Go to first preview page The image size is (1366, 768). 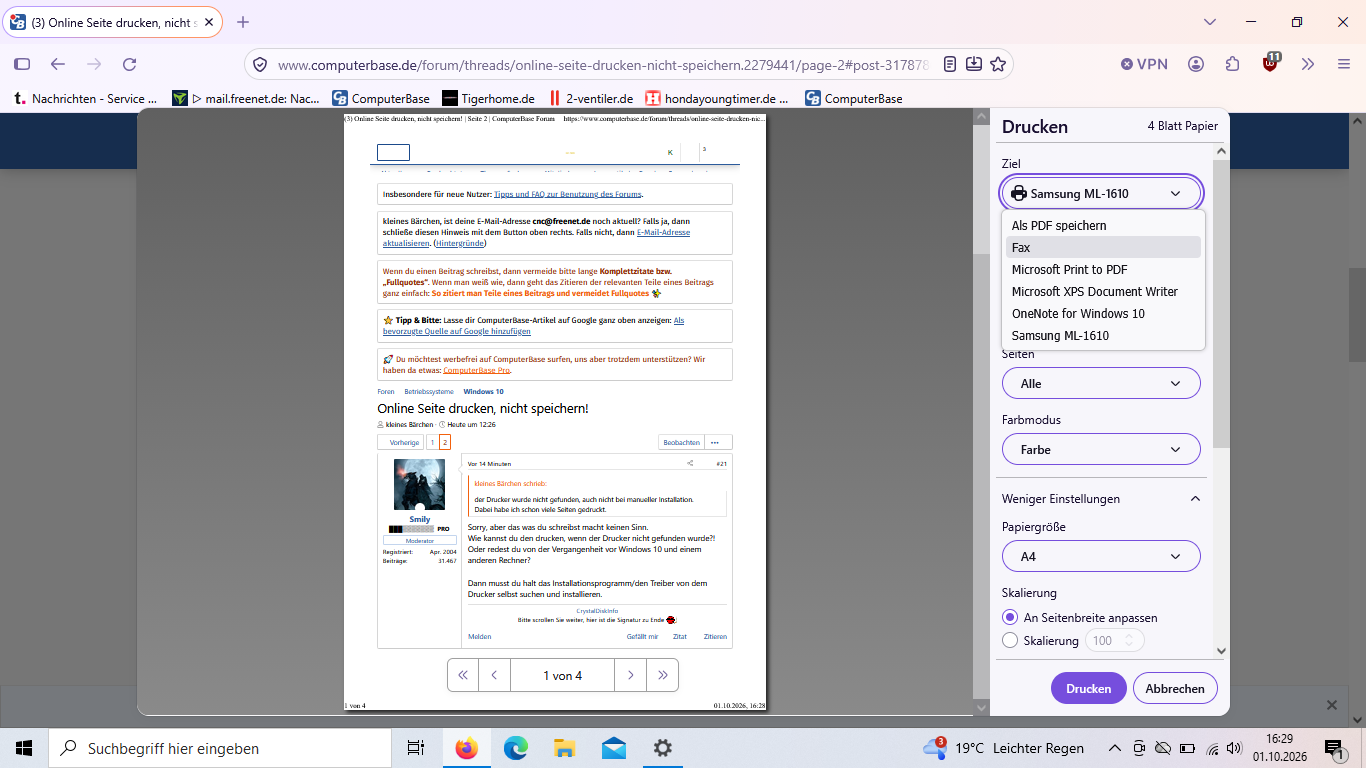pyautogui.click(x=463, y=676)
